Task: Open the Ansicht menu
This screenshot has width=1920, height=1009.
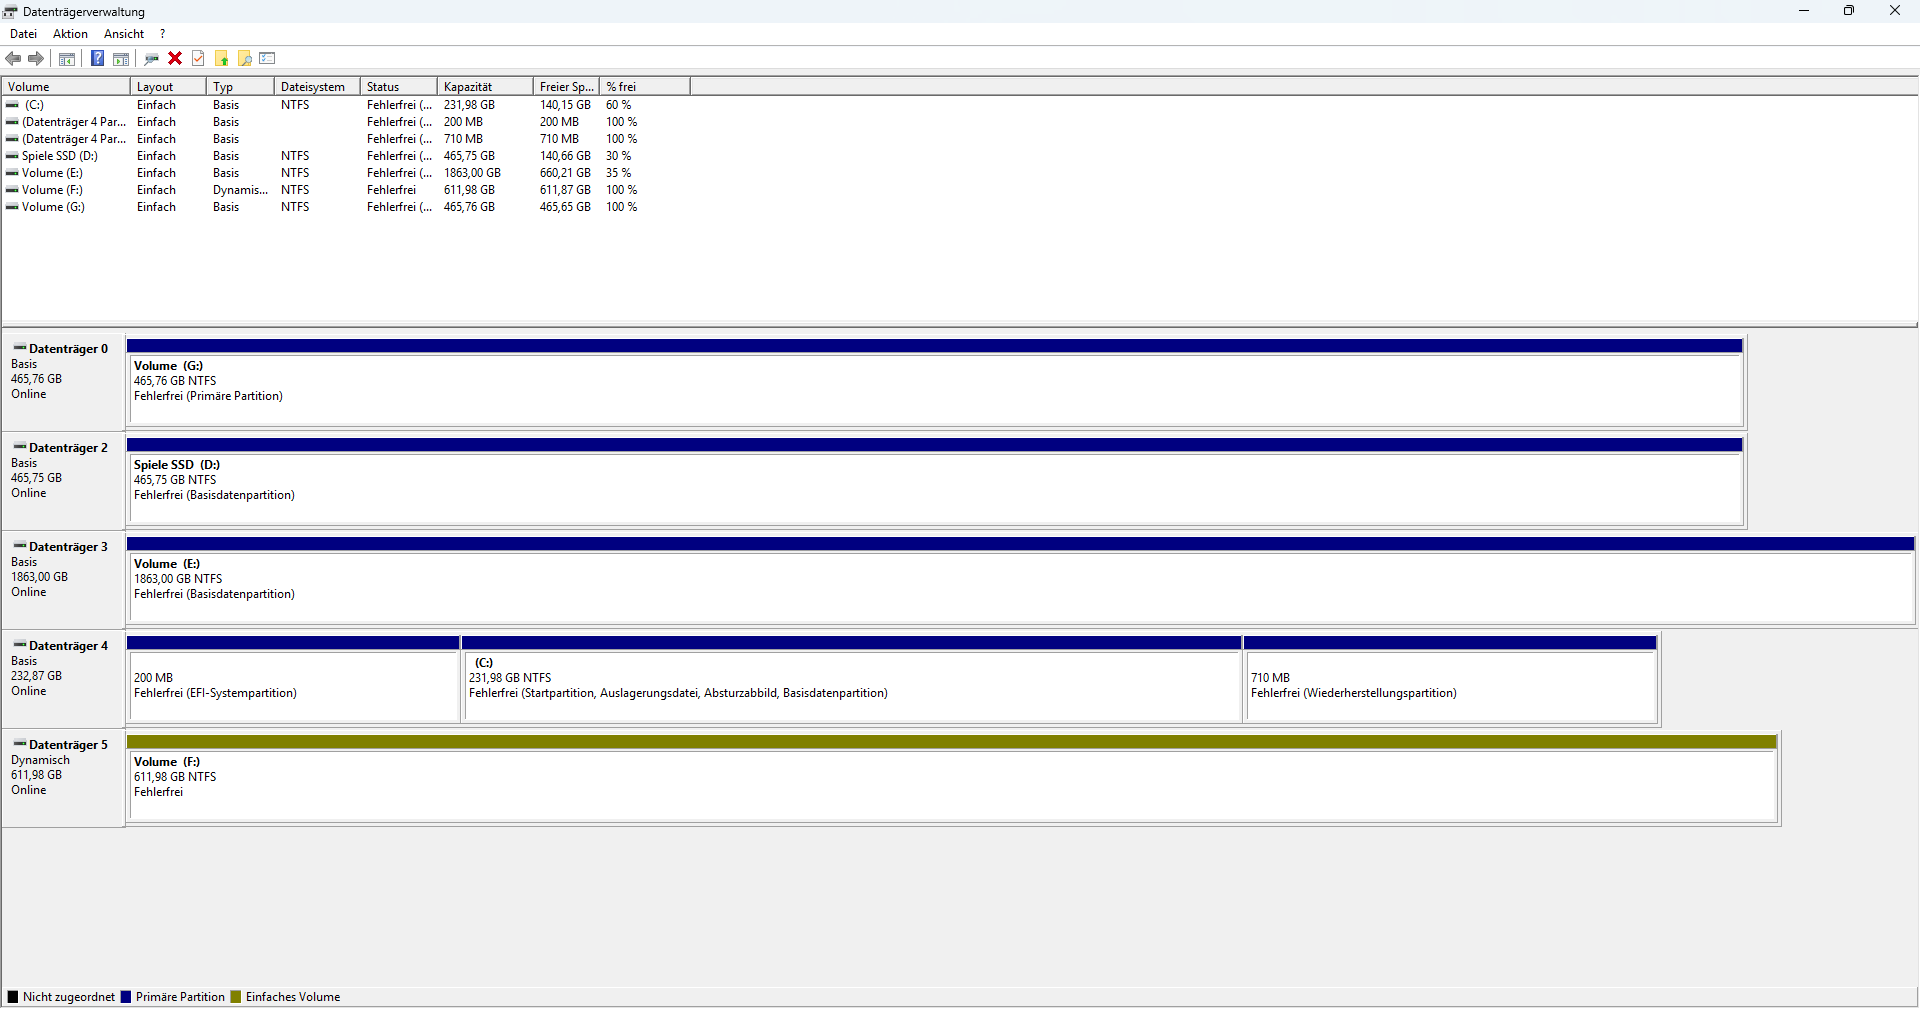Action: (x=123, y=33)
